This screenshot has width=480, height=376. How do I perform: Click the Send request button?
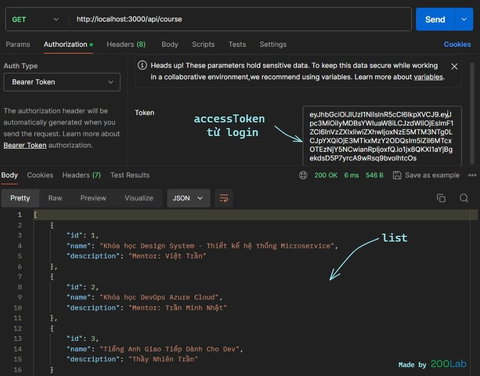pyautogui.click(x=435, y=20)
